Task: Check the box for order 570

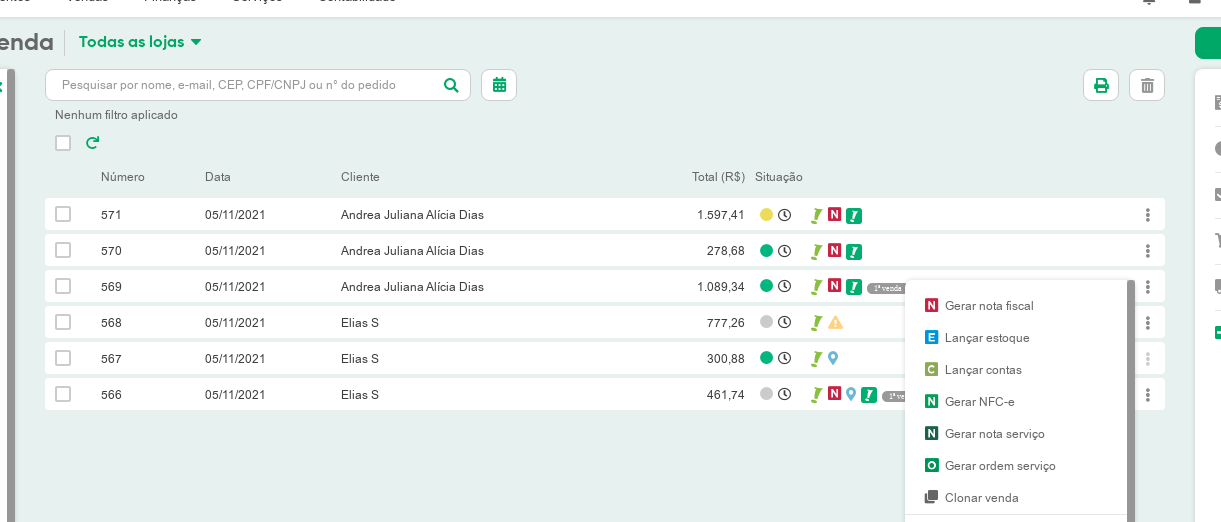Action: (63, 250)
